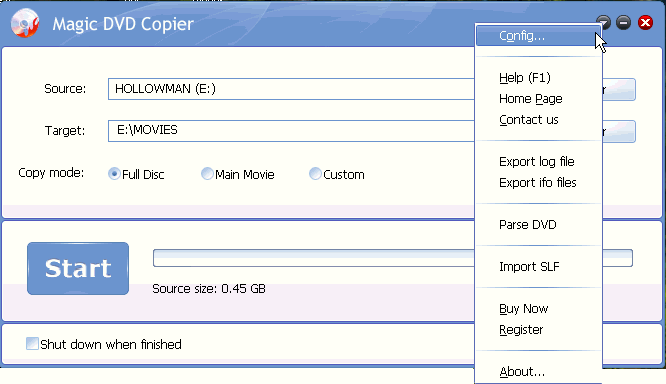Open the title bar dropdown menu button

point(604,22)
